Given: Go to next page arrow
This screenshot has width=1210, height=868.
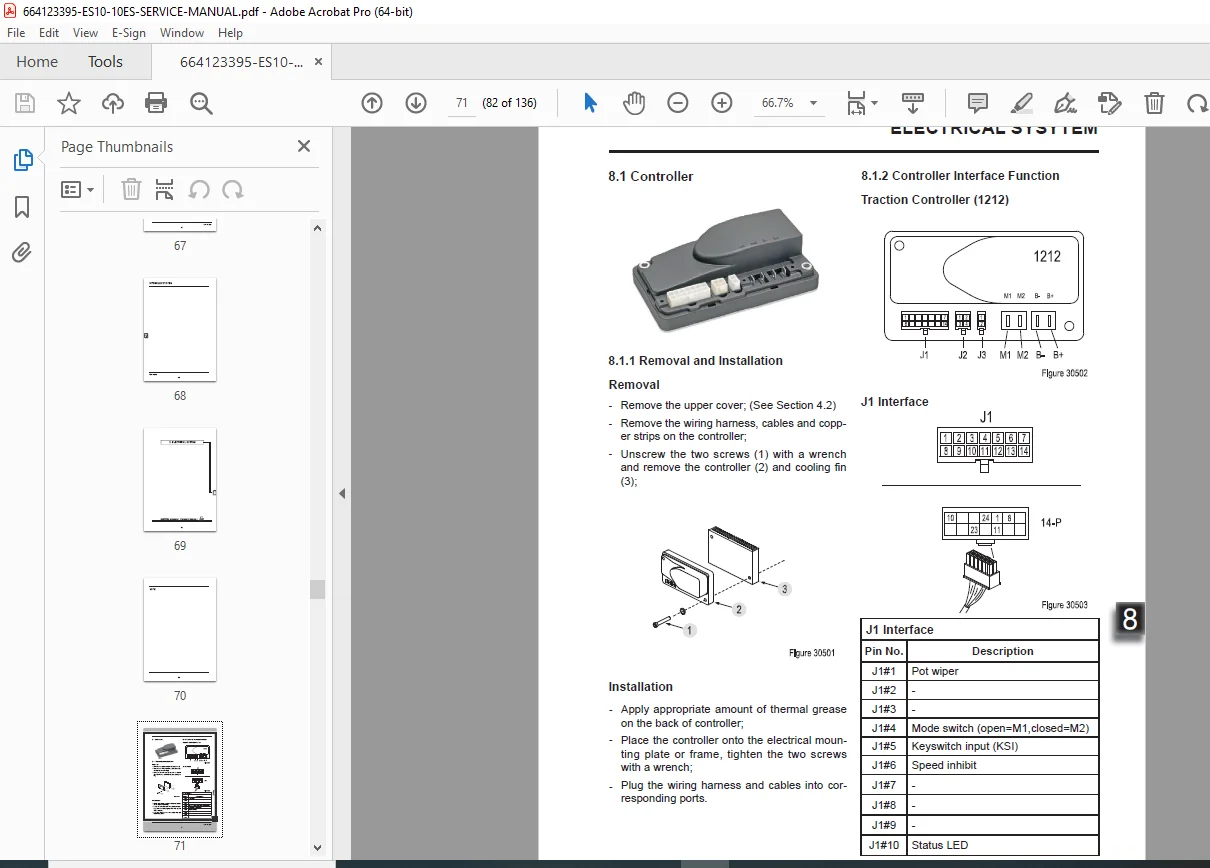Looking at the screenshot, I should tap(416, 102).
